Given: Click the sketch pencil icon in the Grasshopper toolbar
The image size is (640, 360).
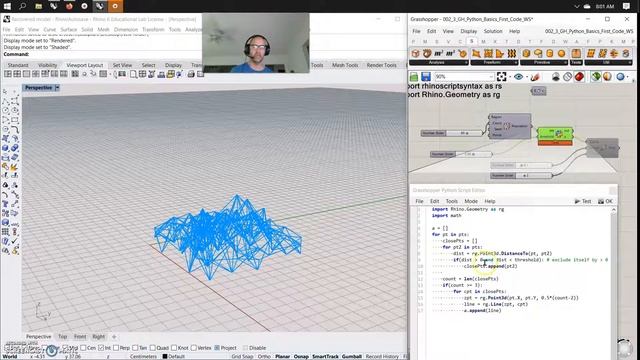Looking at the screenshot, I should point(535,77).
